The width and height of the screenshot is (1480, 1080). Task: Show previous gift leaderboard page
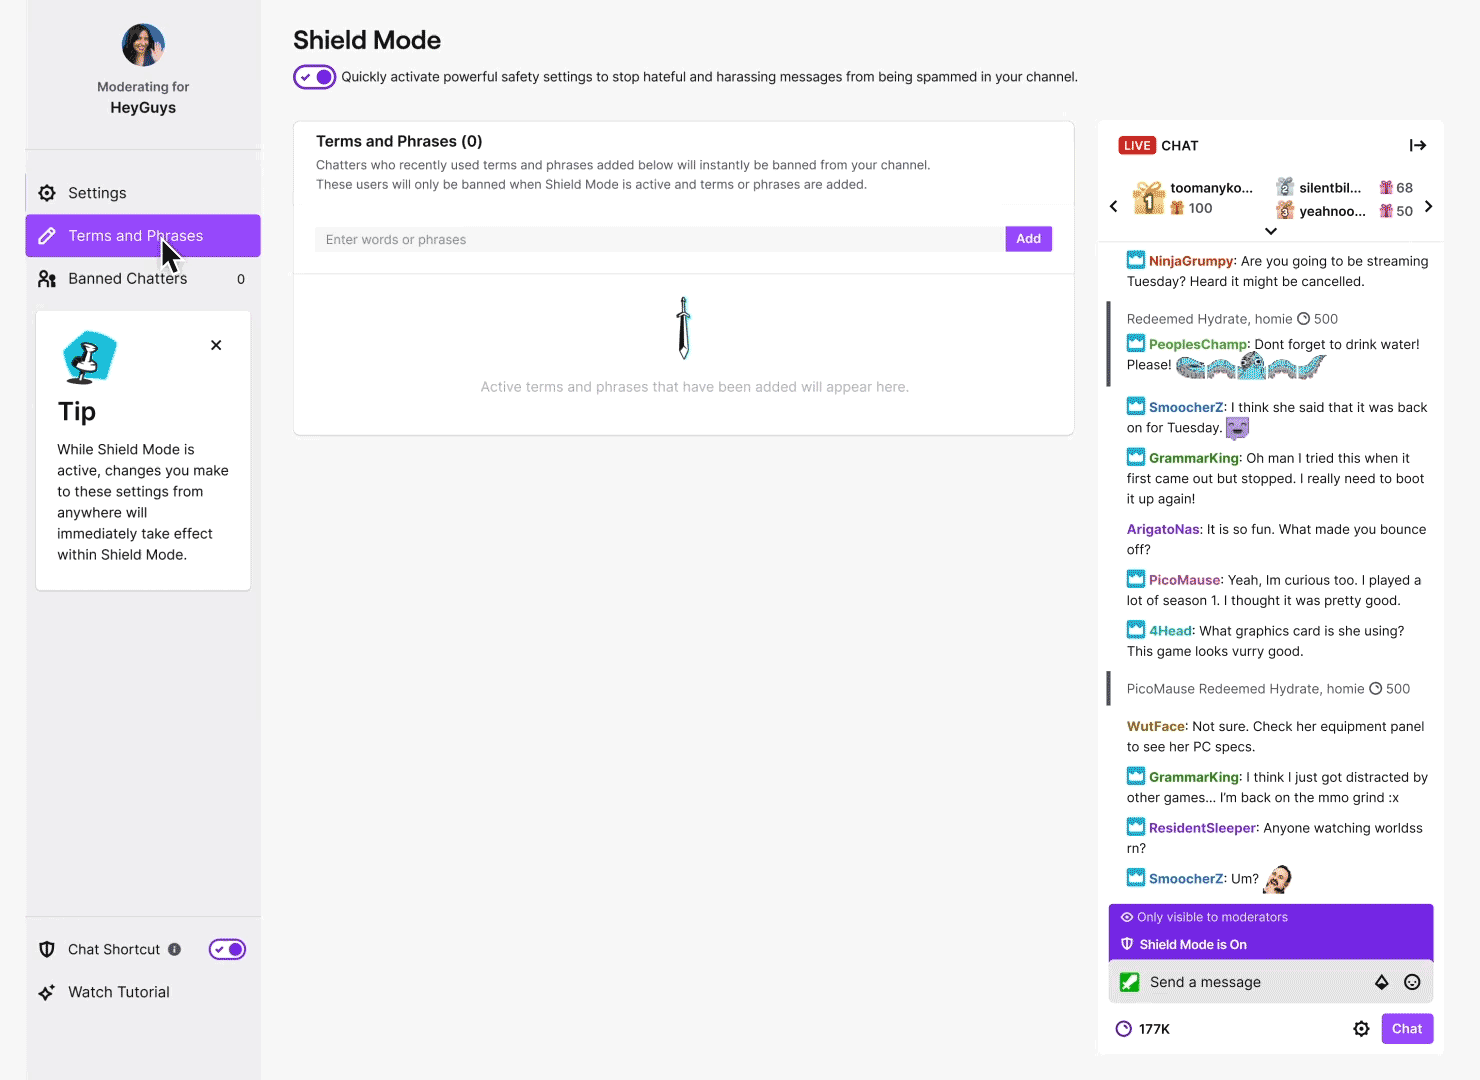1114,207
